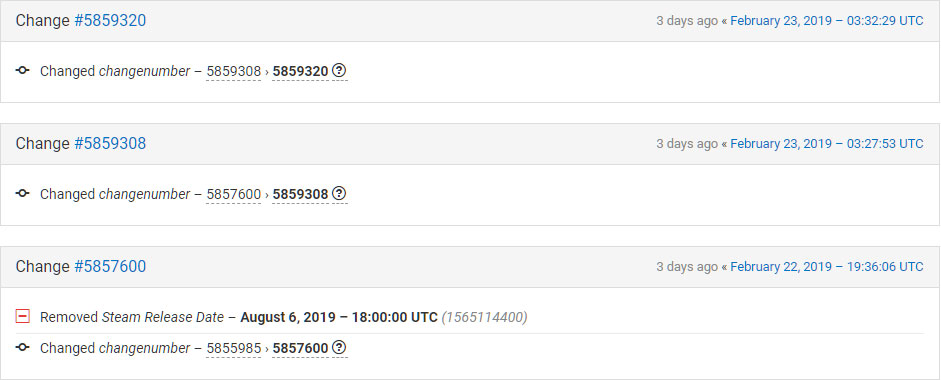Click commit icon in Change #5859308 row
This screenshot has height=380, width=941.
pos(23,194)
